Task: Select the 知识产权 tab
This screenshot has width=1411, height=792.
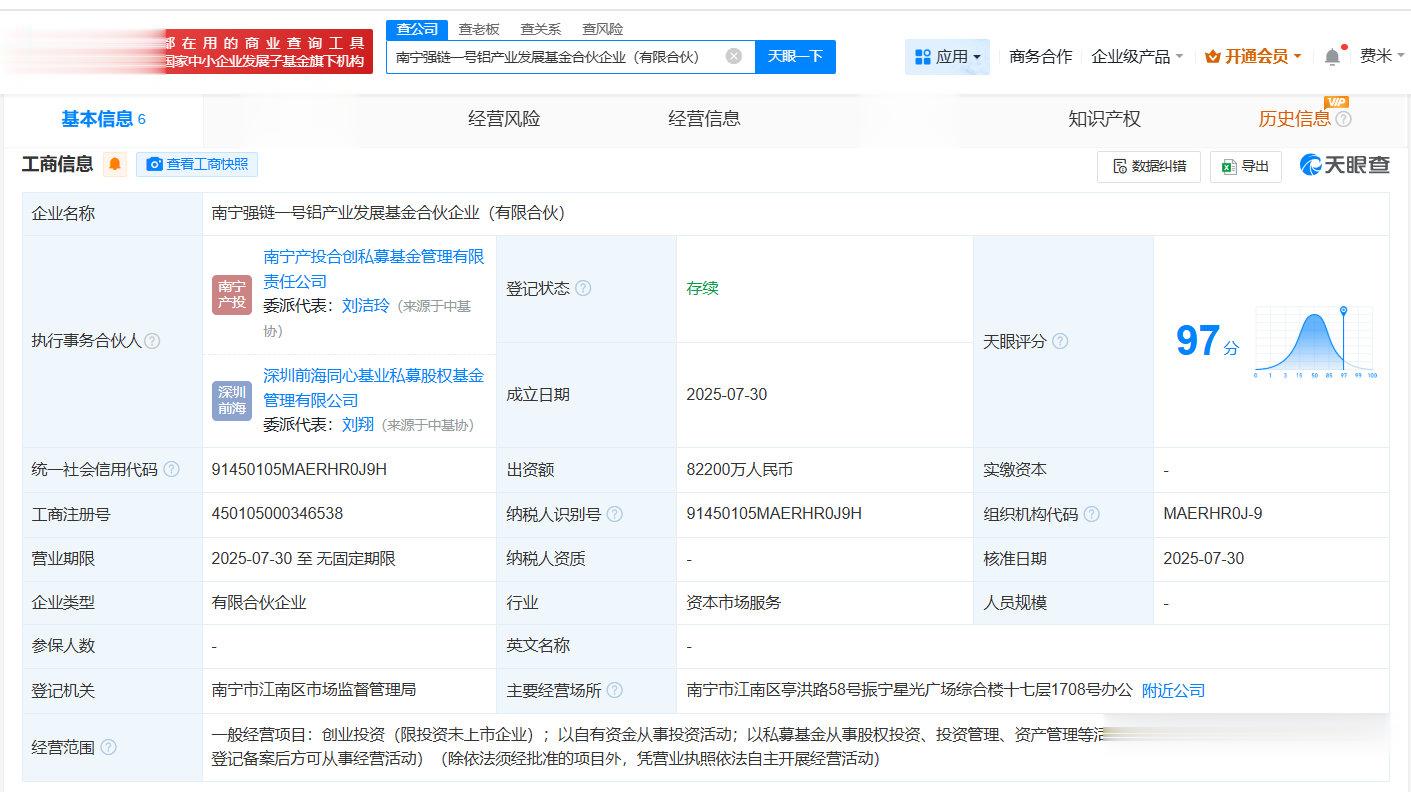Action: click(1104, 119)
